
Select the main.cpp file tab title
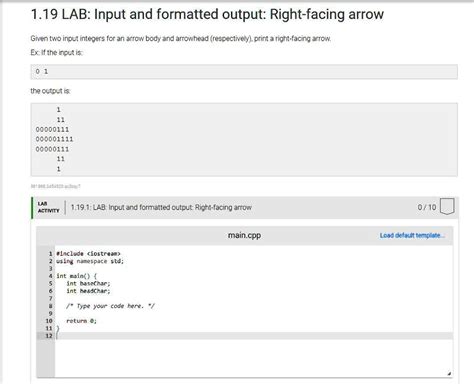[x=244, y=235]
